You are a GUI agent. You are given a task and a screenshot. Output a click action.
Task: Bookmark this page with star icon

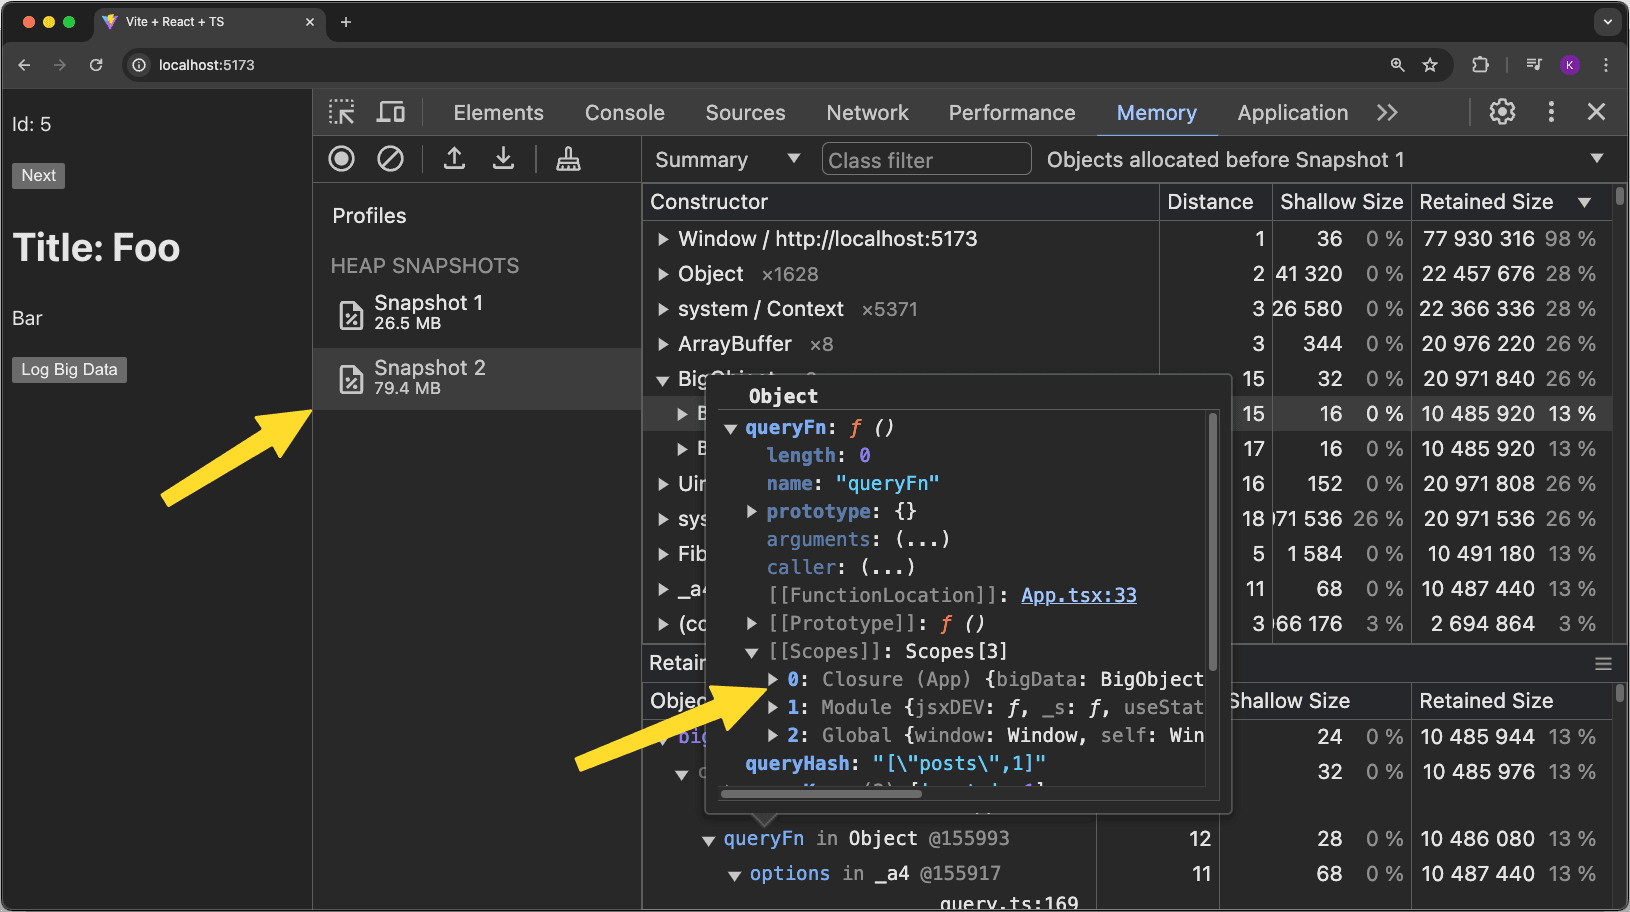pyautogui.click(x=1430, y=65)
